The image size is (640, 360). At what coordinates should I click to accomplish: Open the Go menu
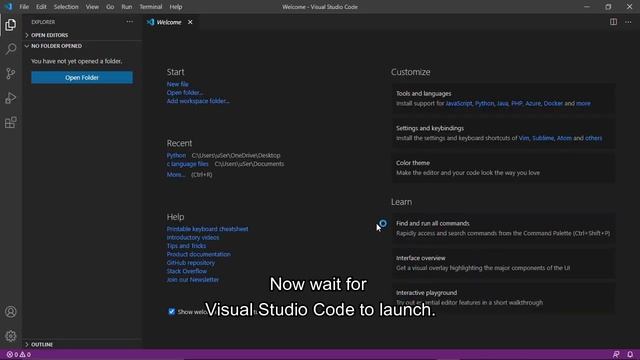coord(110,7)
